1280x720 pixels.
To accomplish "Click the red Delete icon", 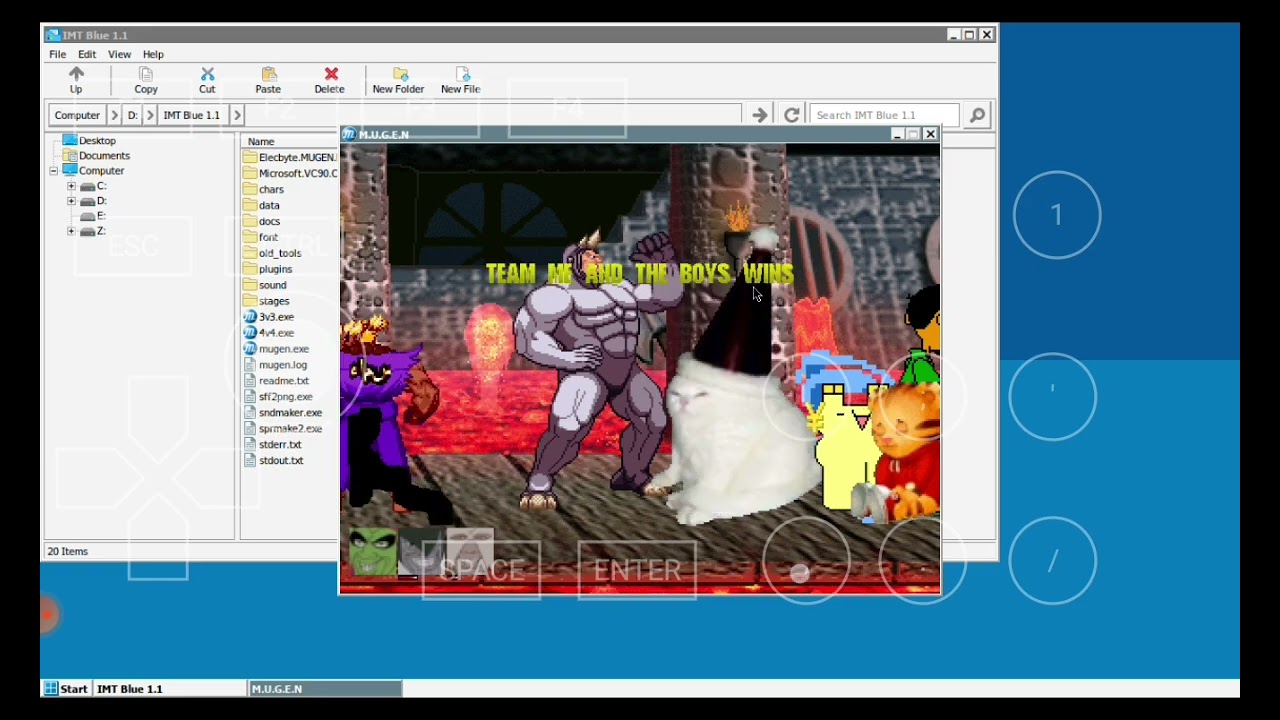I will pyautogui.click(x=331, y=74).
